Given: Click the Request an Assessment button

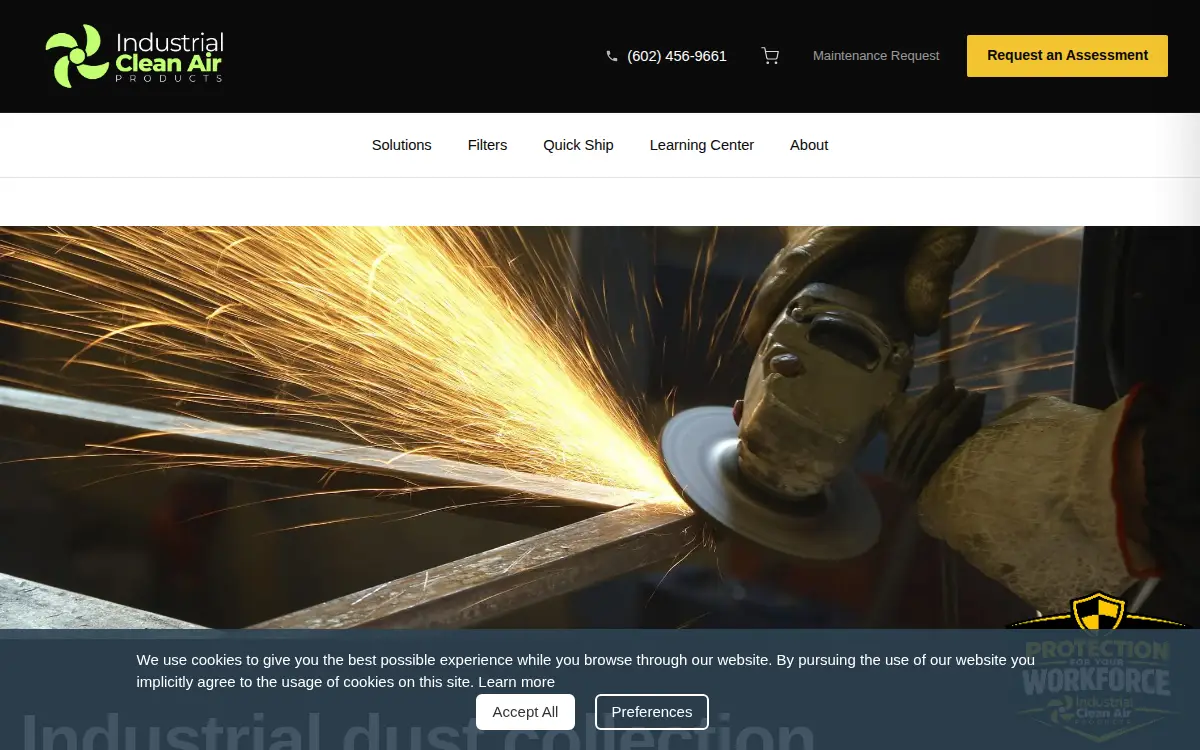Looking at the screenshot, I should [1067, 56].
